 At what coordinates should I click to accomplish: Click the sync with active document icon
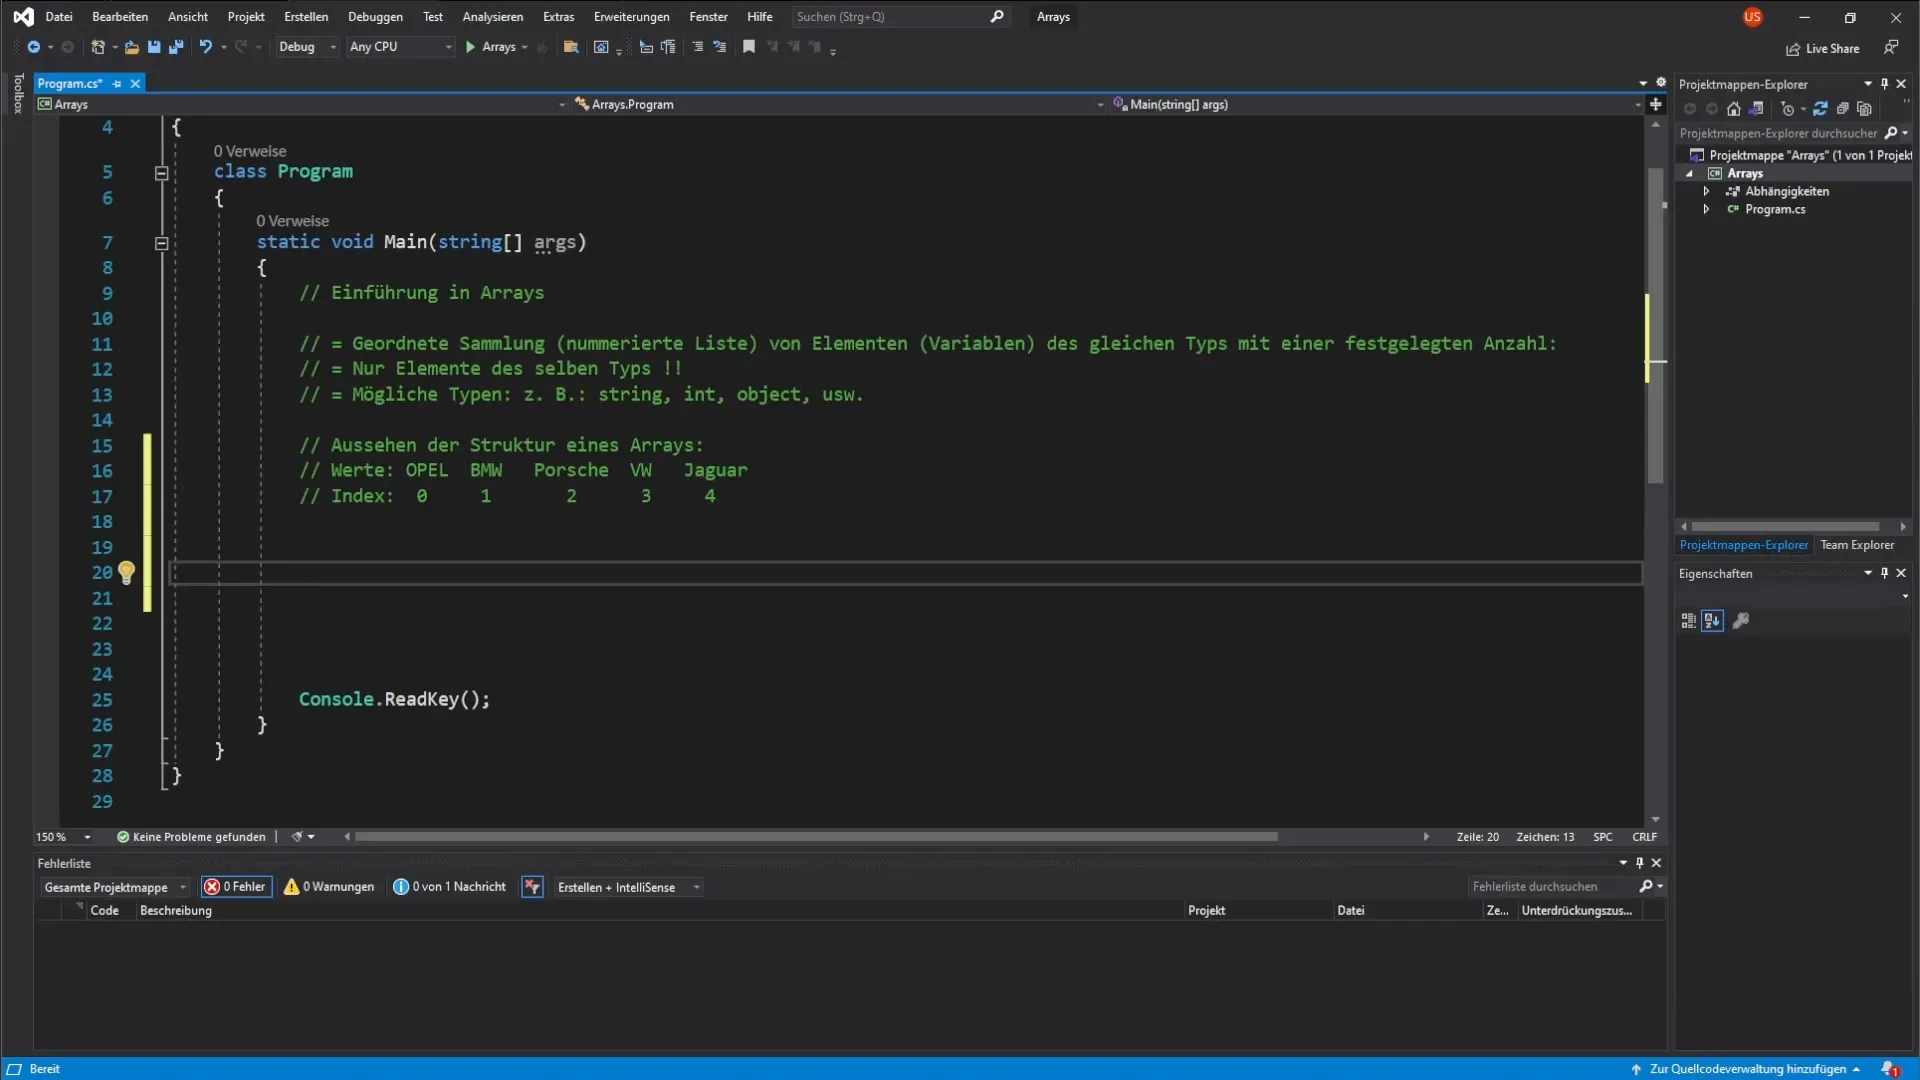(1820, 109)
